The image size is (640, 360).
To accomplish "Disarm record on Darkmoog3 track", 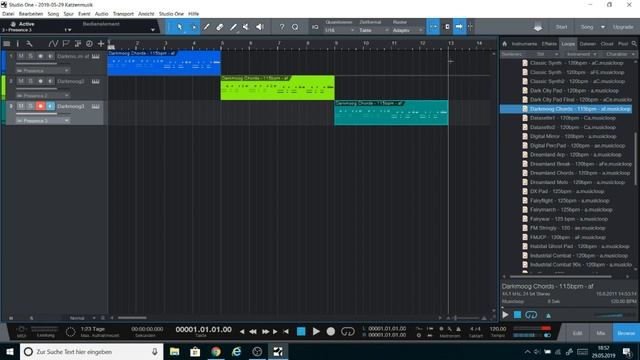I will [x=40, y=106].
